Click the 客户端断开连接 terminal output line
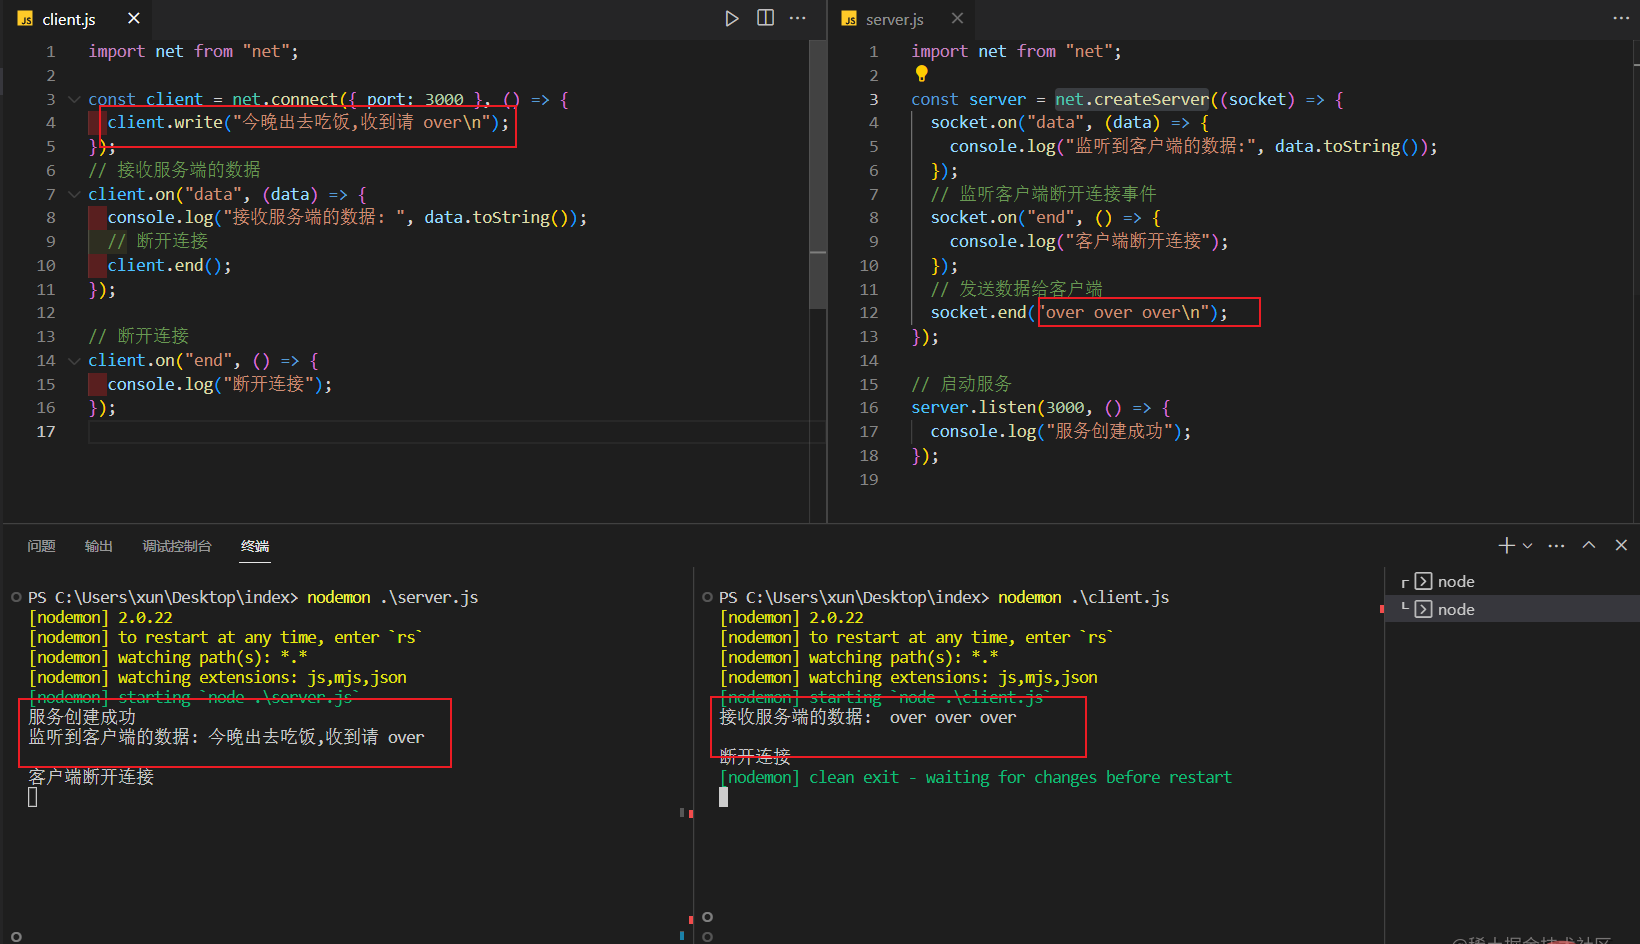This screenshot has height=944, width=1640. [x=91, y=777]
